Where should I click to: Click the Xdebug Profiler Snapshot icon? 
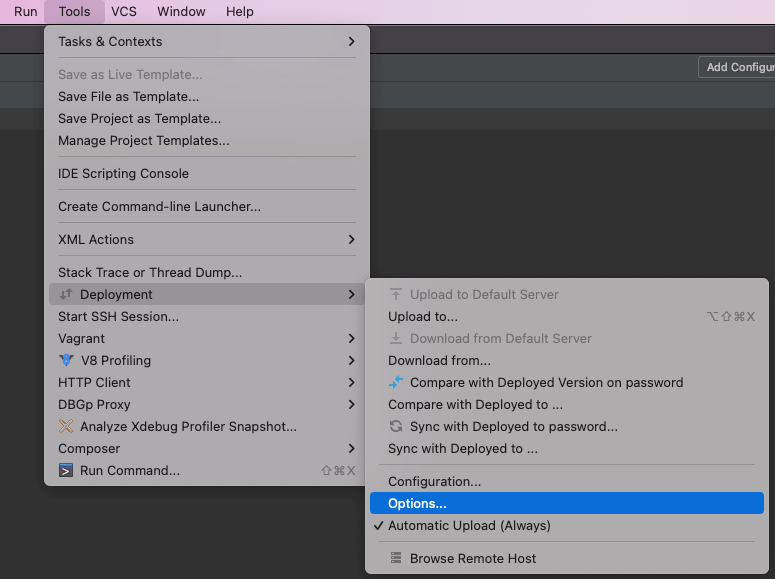pos(66,427)
